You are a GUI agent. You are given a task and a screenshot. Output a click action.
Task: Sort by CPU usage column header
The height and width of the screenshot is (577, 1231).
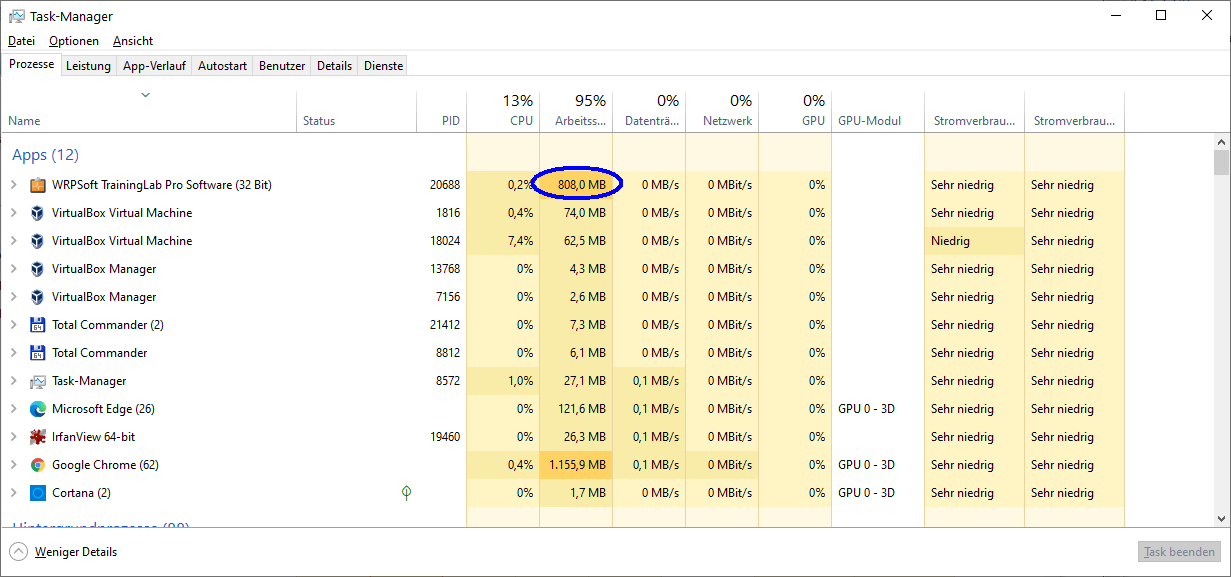point(503,111)
